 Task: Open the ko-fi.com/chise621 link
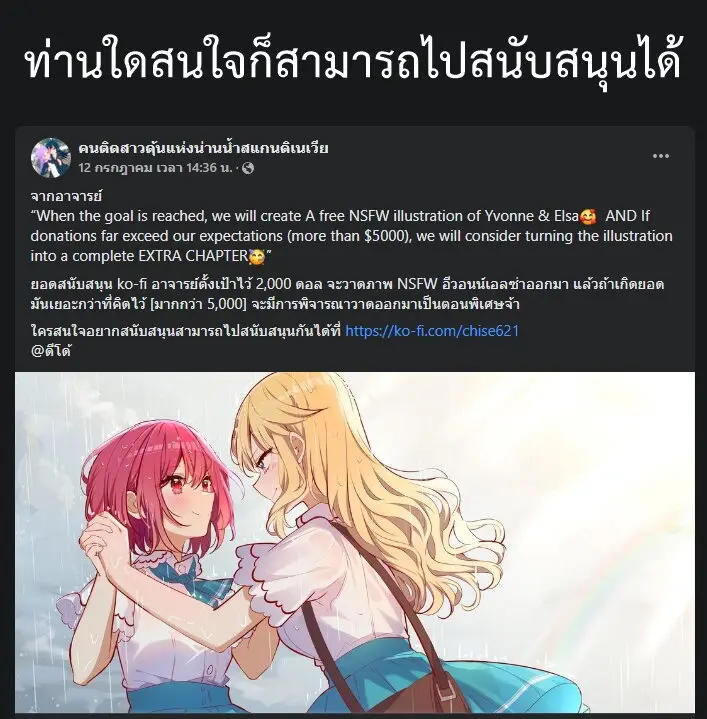(432, 331)
